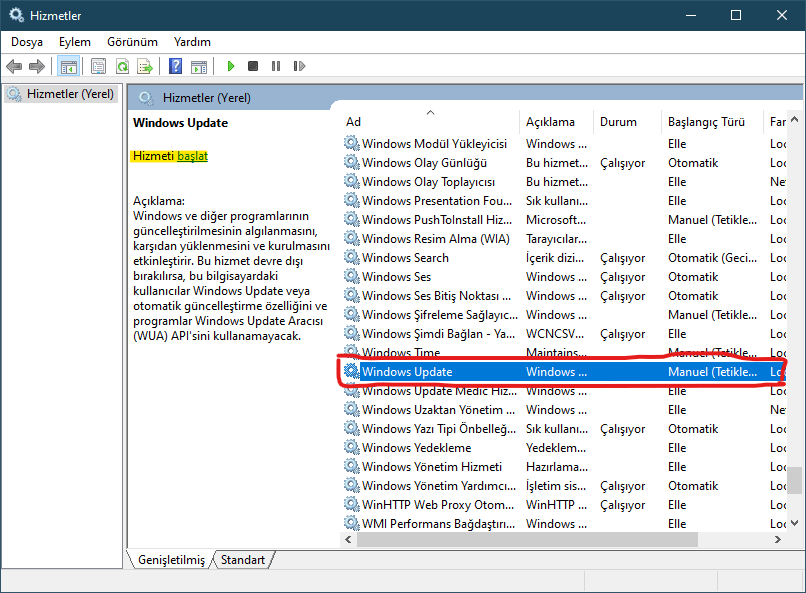The image size is (806, 593).
Task: Click the başlat link to start service
Action: tap(192, 156)
